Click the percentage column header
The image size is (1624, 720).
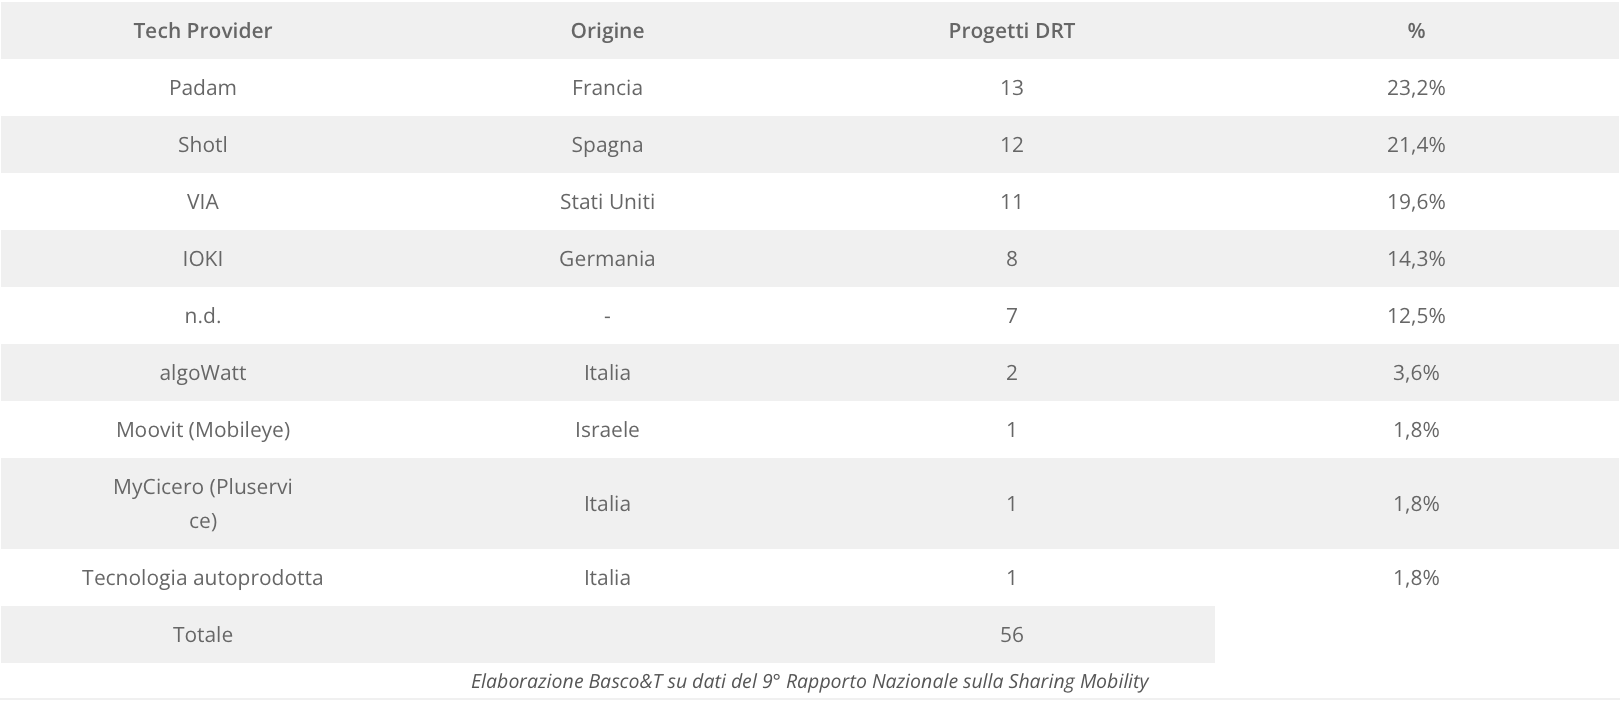pos(1415,31)
